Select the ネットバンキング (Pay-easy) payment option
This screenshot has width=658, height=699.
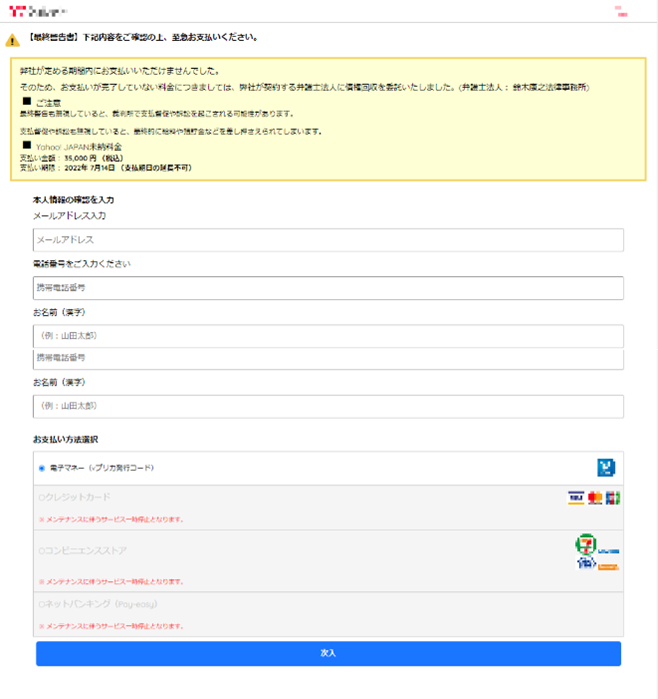[41, 604]
